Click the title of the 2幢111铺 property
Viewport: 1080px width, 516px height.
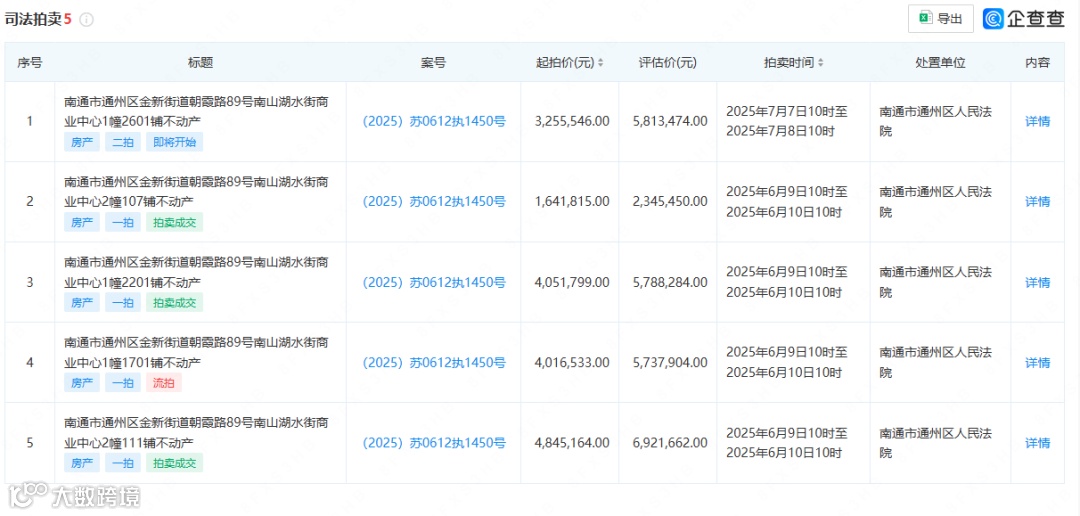[196, 433]
